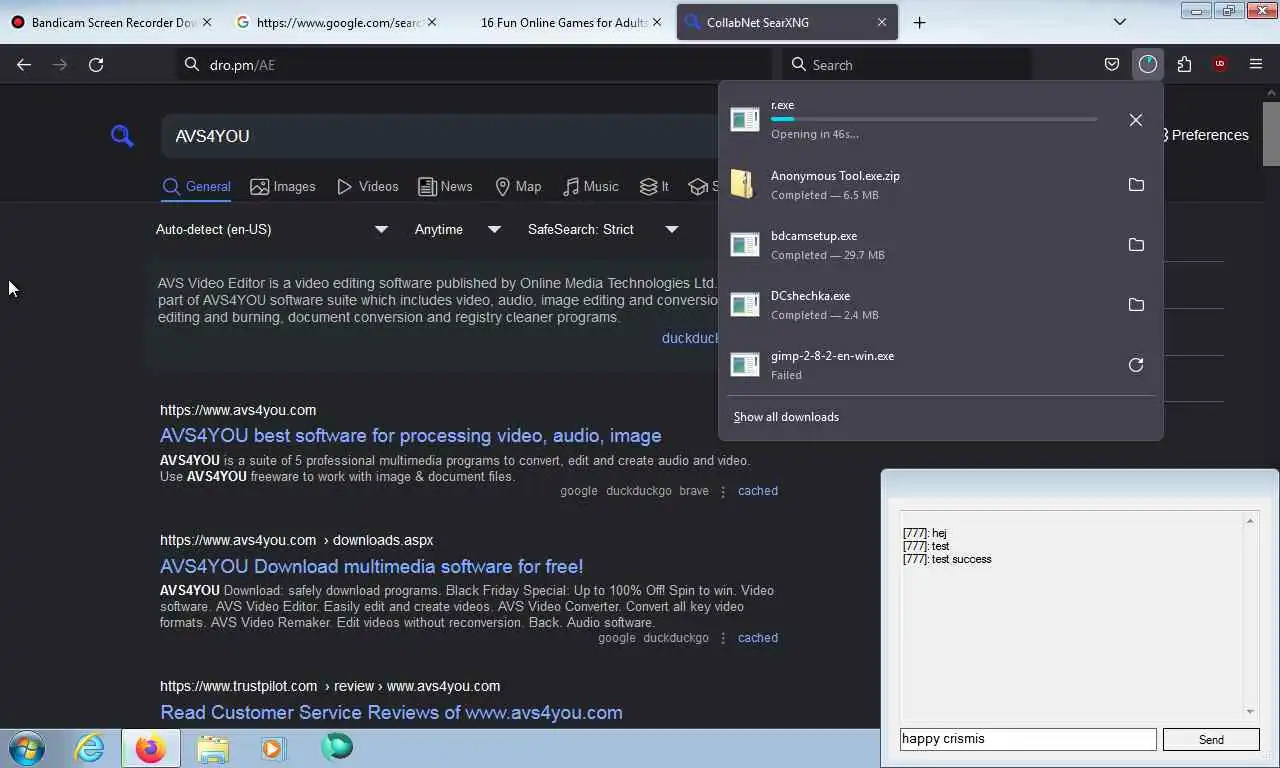The width and height of the screenshot is (1280, 768).
Task: Click https://www.avs4you.com result URL
Action: pyautogui.click(x=238, y=410)
